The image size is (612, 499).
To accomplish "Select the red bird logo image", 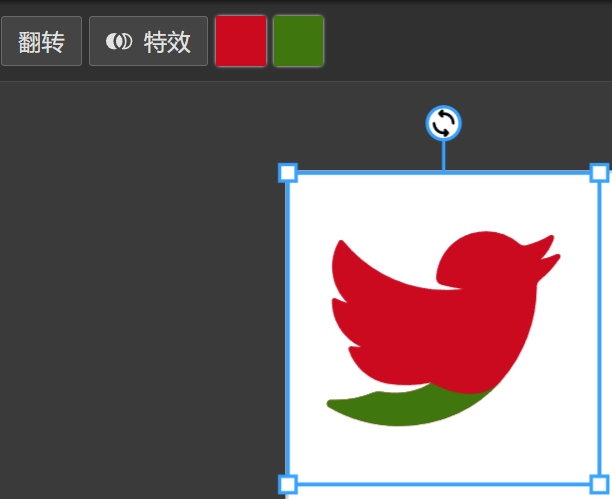I will [x=443, y=329].
